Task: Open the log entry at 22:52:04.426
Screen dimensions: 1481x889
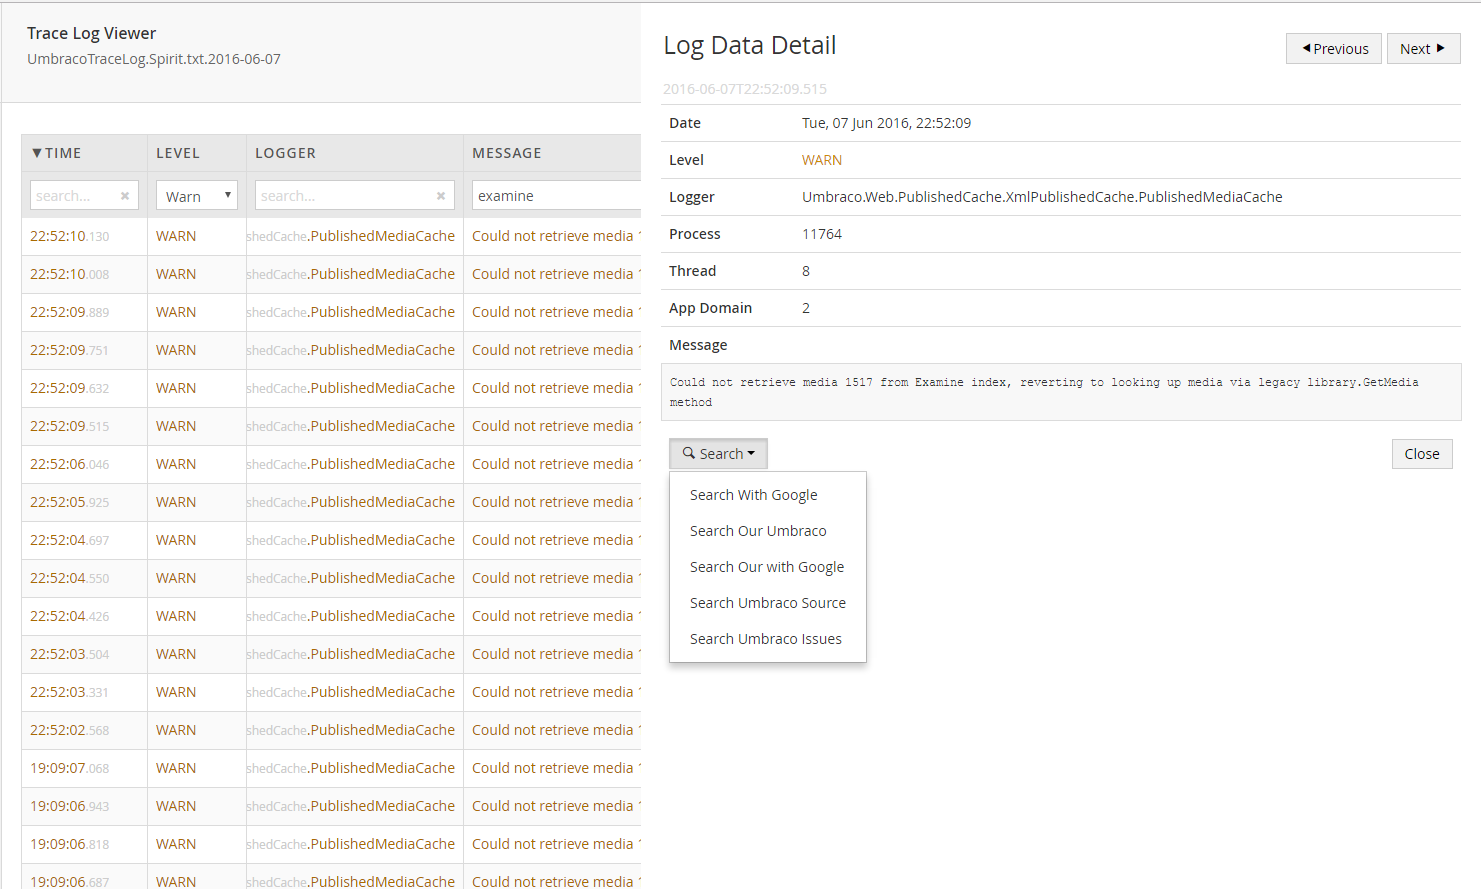Action: (331, 617)
